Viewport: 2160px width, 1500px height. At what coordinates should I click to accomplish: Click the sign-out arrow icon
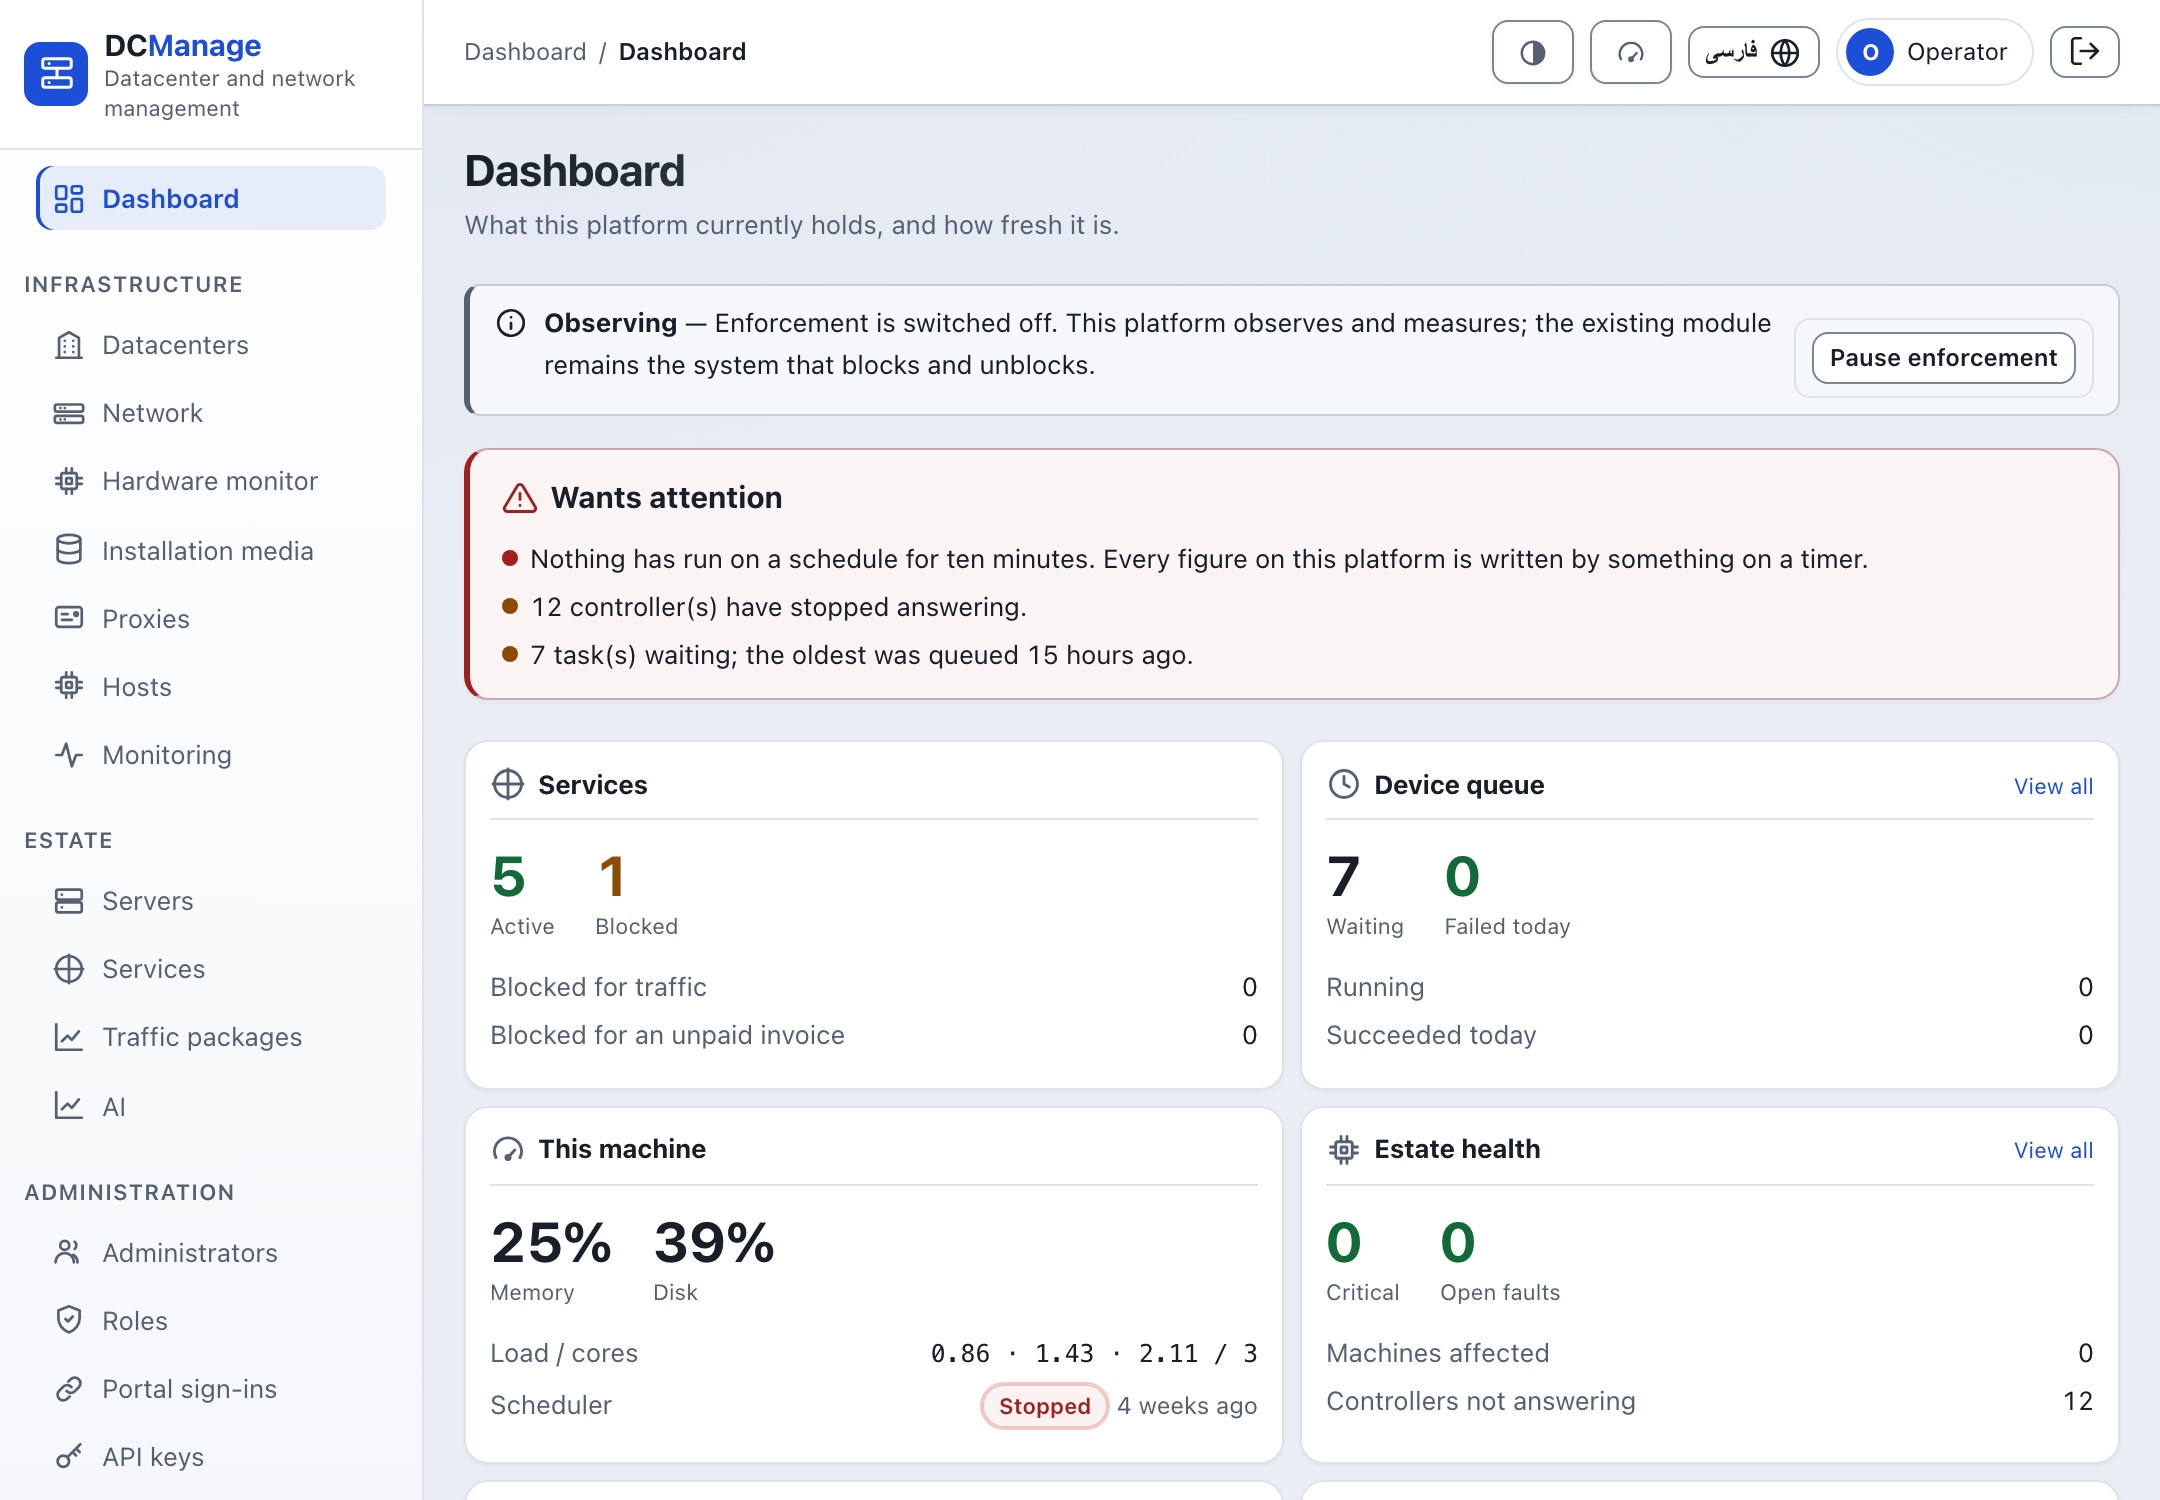pyautogui.click(x=2084, y=52)
